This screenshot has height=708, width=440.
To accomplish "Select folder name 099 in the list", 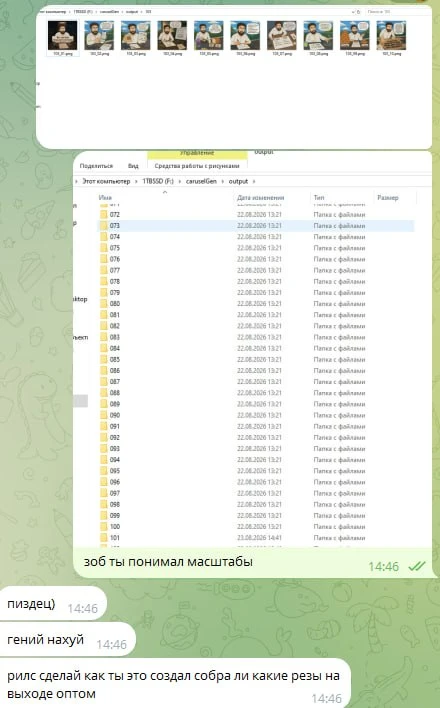I will point(115,515).
